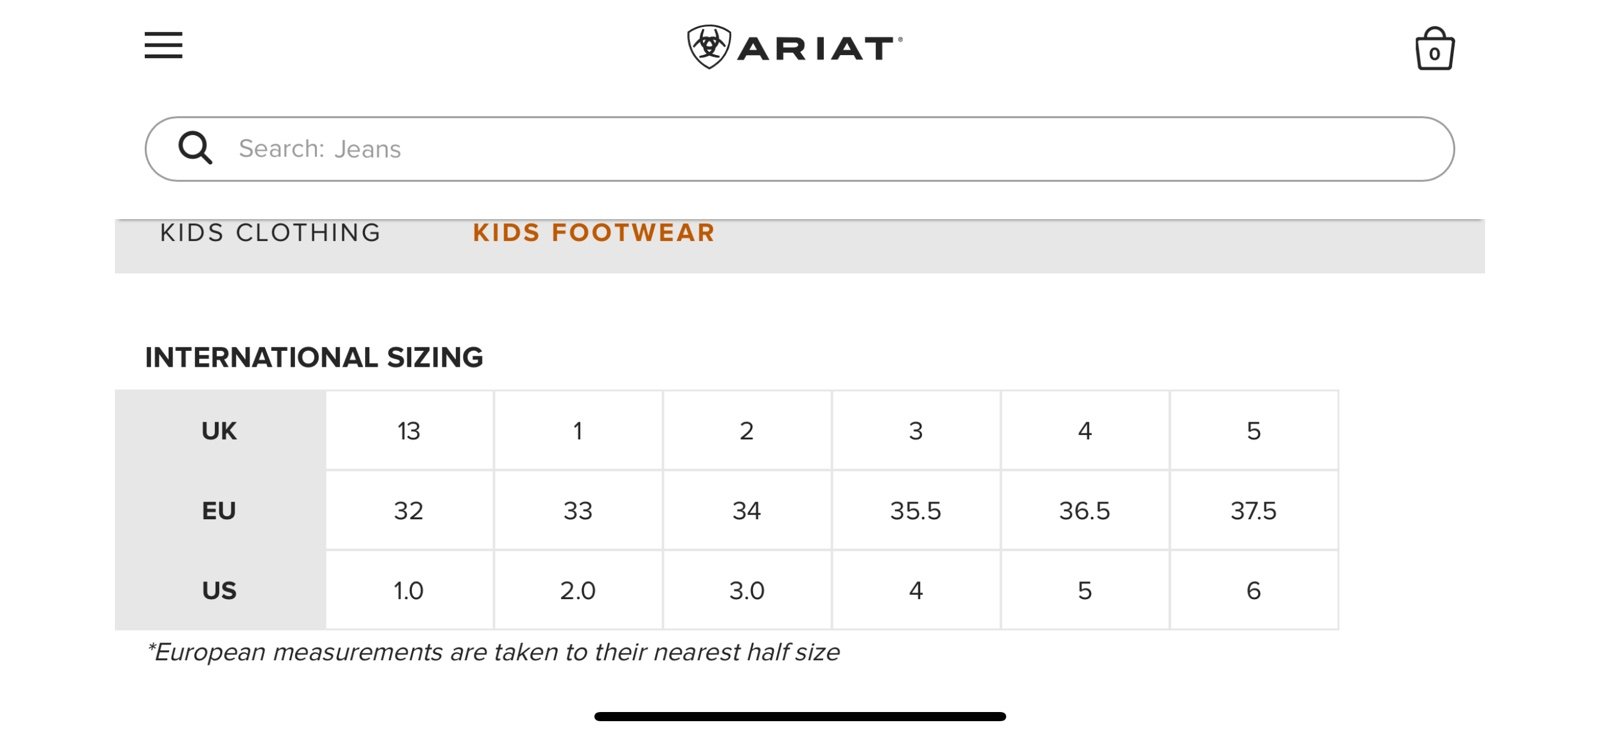Select US size 6 cell
1600x736 pixels.
pyautogui.click(x=1254, y=591)
